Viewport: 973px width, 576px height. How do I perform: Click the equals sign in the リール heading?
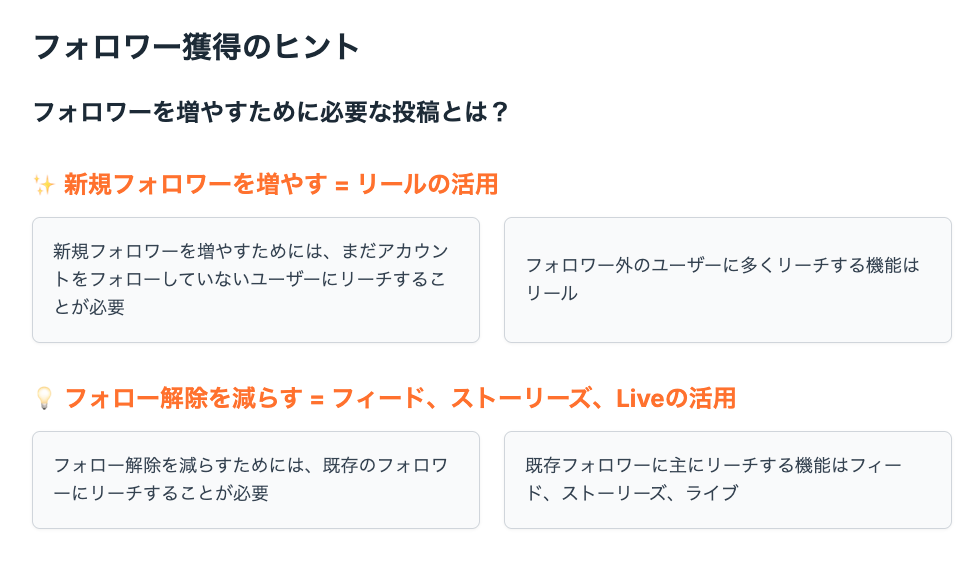(342, 186)
